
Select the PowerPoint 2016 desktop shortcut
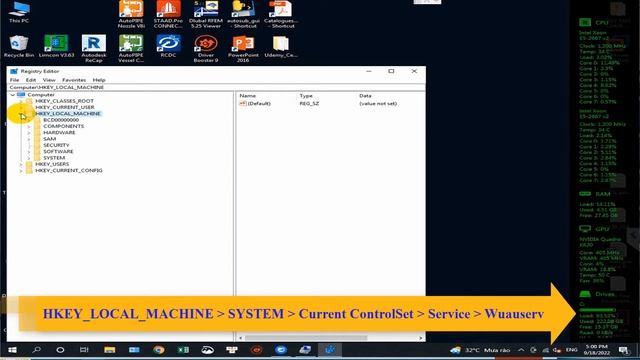pos(243,48)
